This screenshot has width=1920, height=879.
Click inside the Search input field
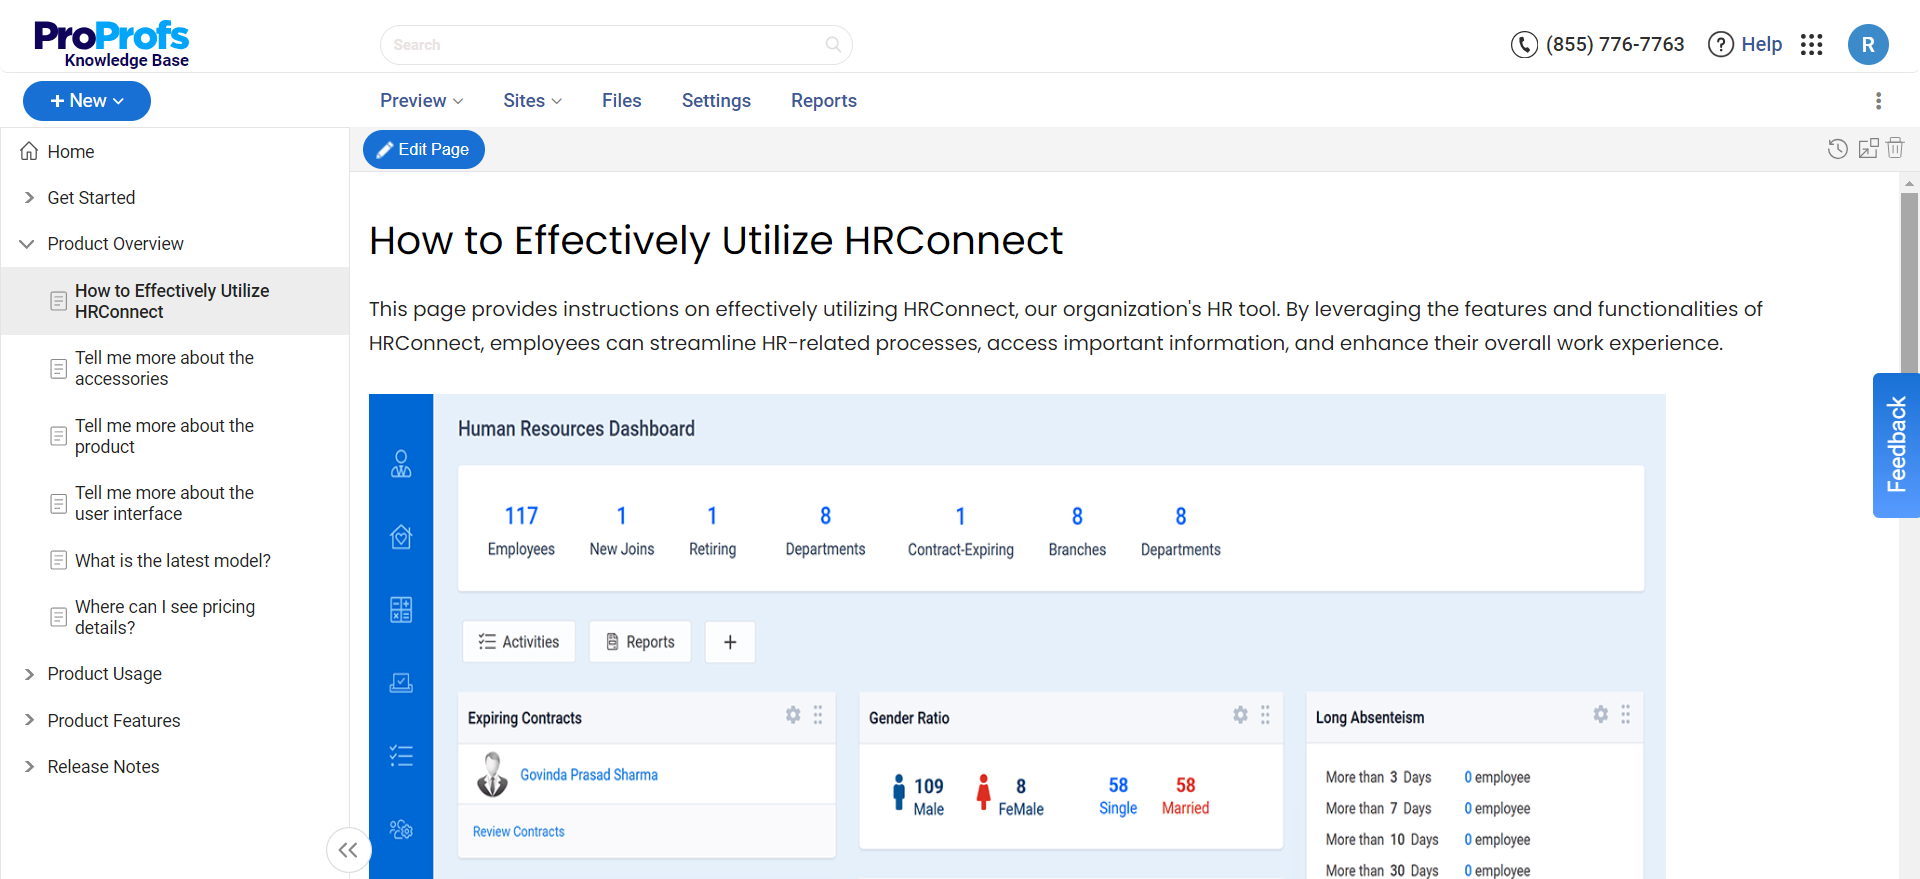click(x=616, y=45)
